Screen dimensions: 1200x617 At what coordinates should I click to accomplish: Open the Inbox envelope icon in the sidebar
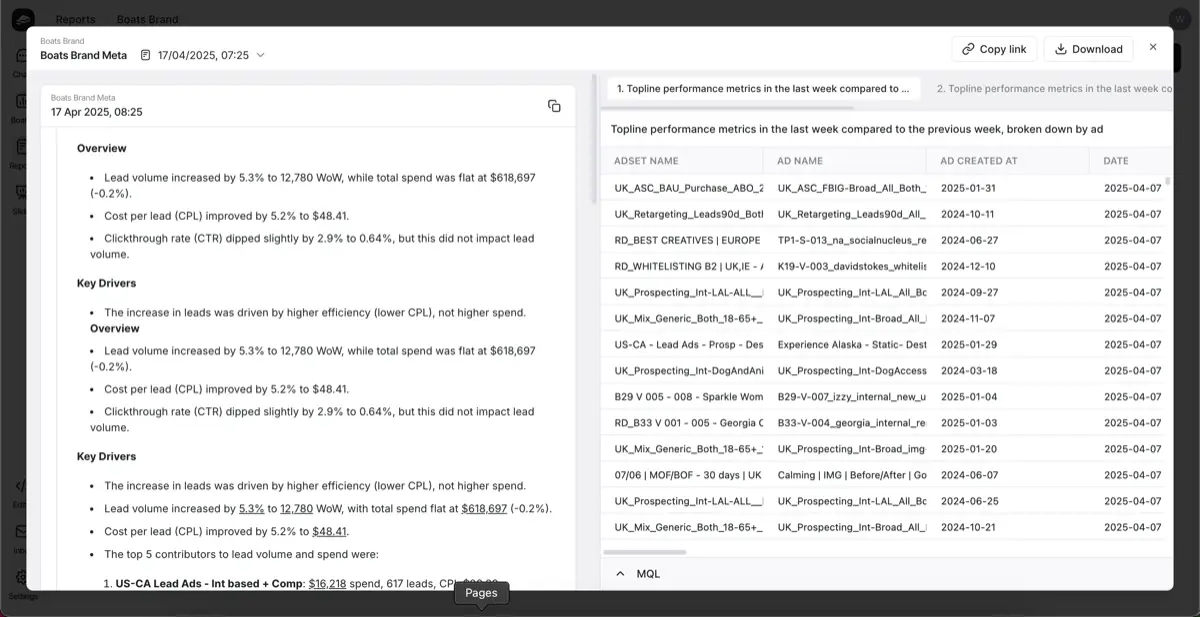(22, 532)
